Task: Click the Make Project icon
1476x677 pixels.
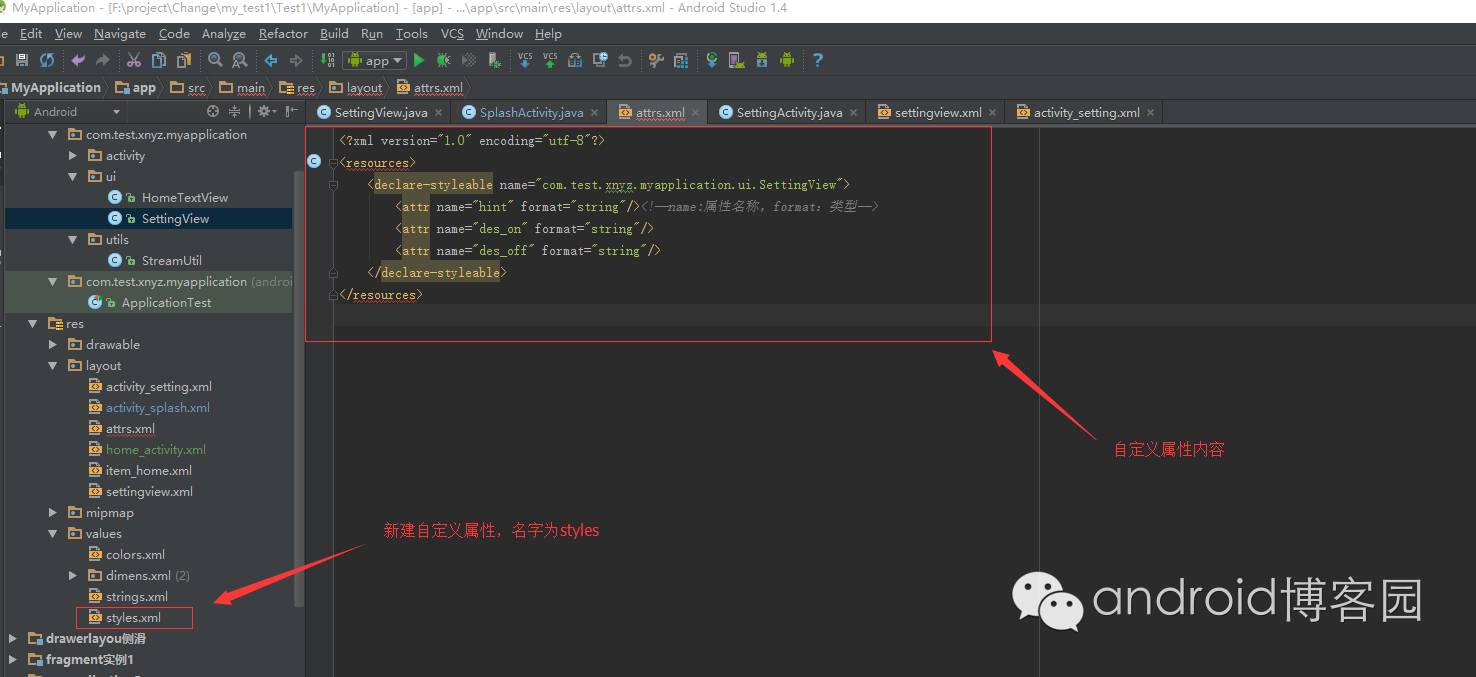Action: click(x=328, y=60)
